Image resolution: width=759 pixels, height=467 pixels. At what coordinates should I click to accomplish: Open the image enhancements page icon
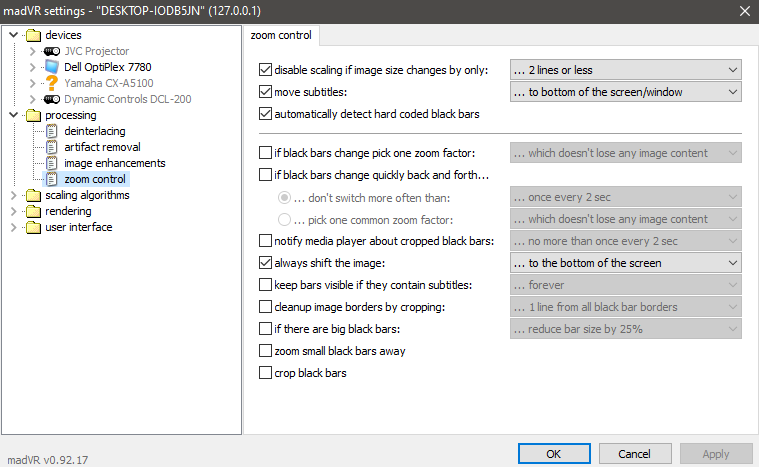click(x=51, y=163)
